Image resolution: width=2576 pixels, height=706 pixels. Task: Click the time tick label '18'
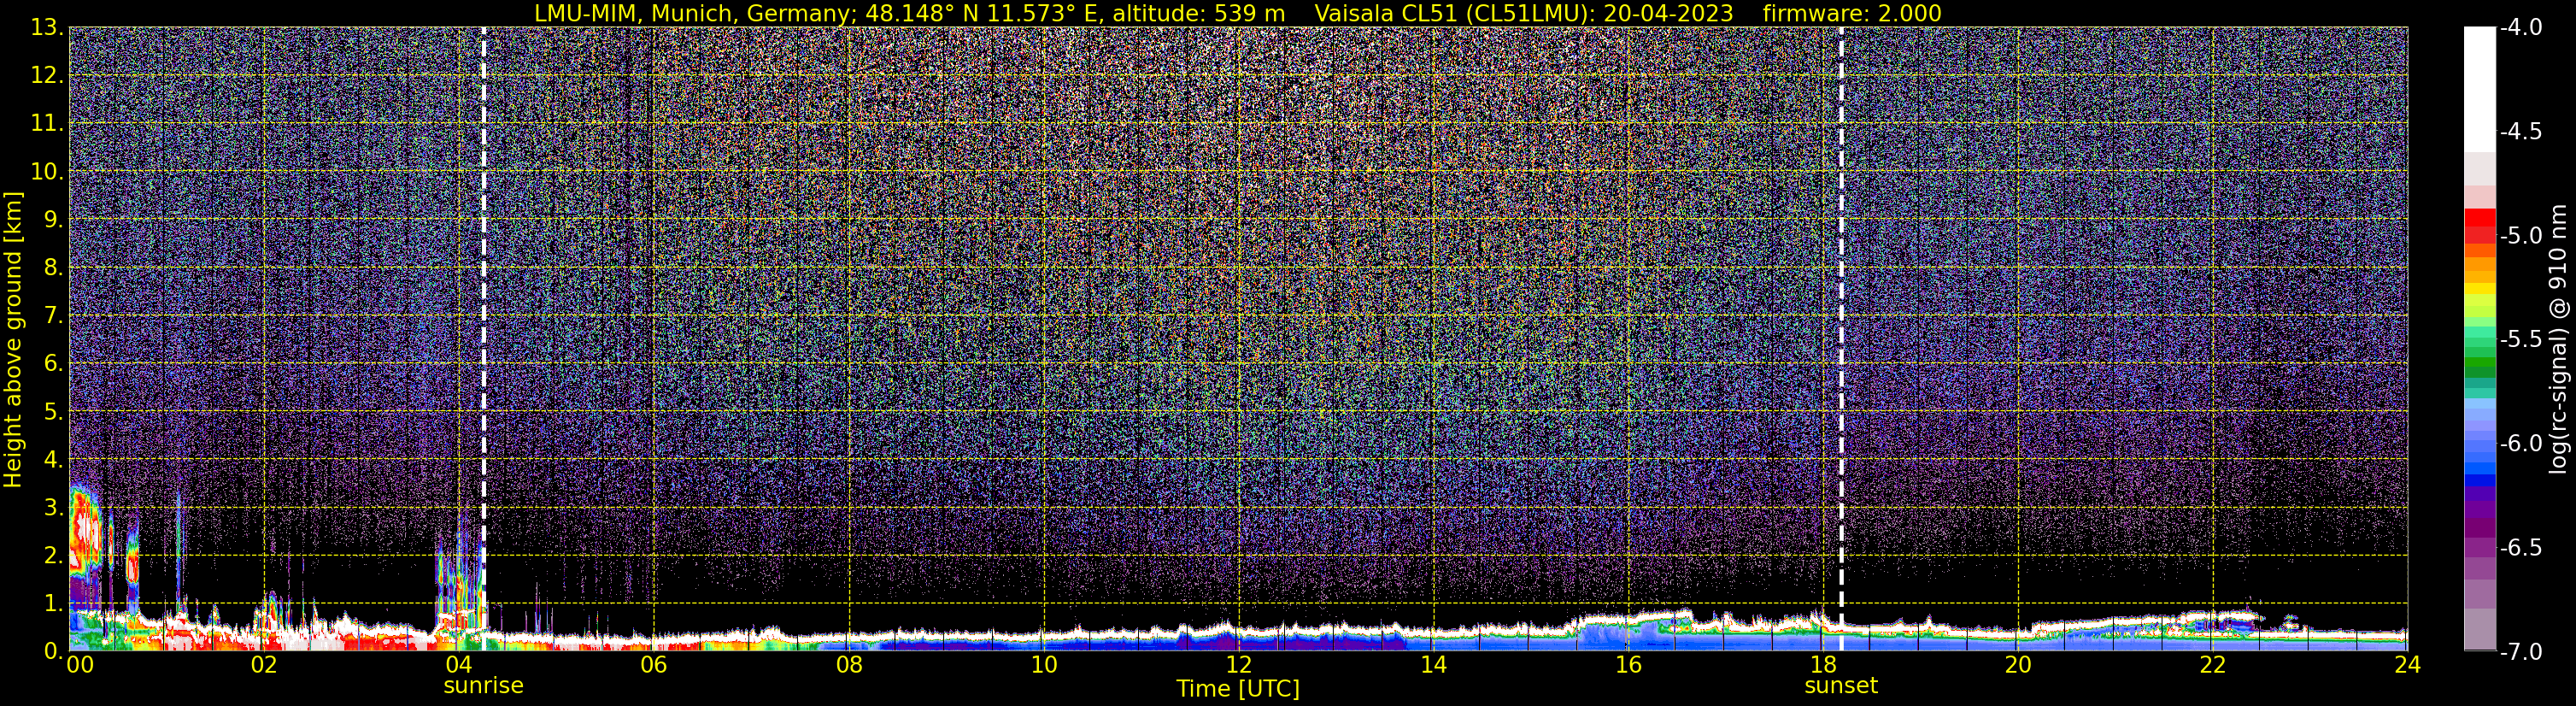1823,666
